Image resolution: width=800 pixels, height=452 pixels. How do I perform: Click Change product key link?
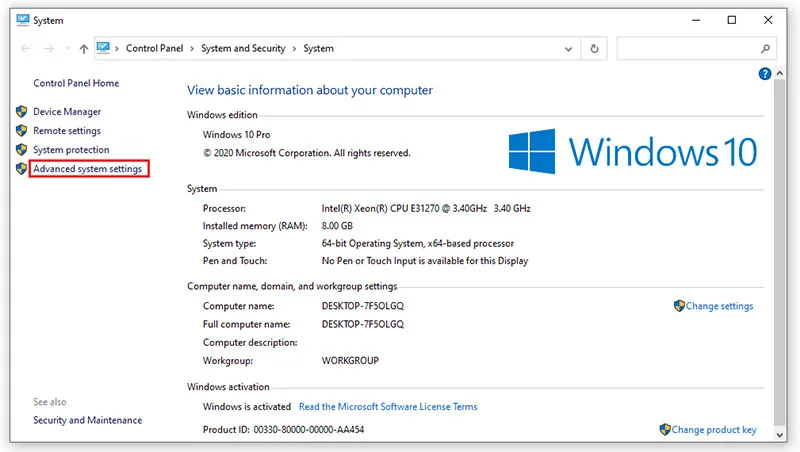click(714, 430)
